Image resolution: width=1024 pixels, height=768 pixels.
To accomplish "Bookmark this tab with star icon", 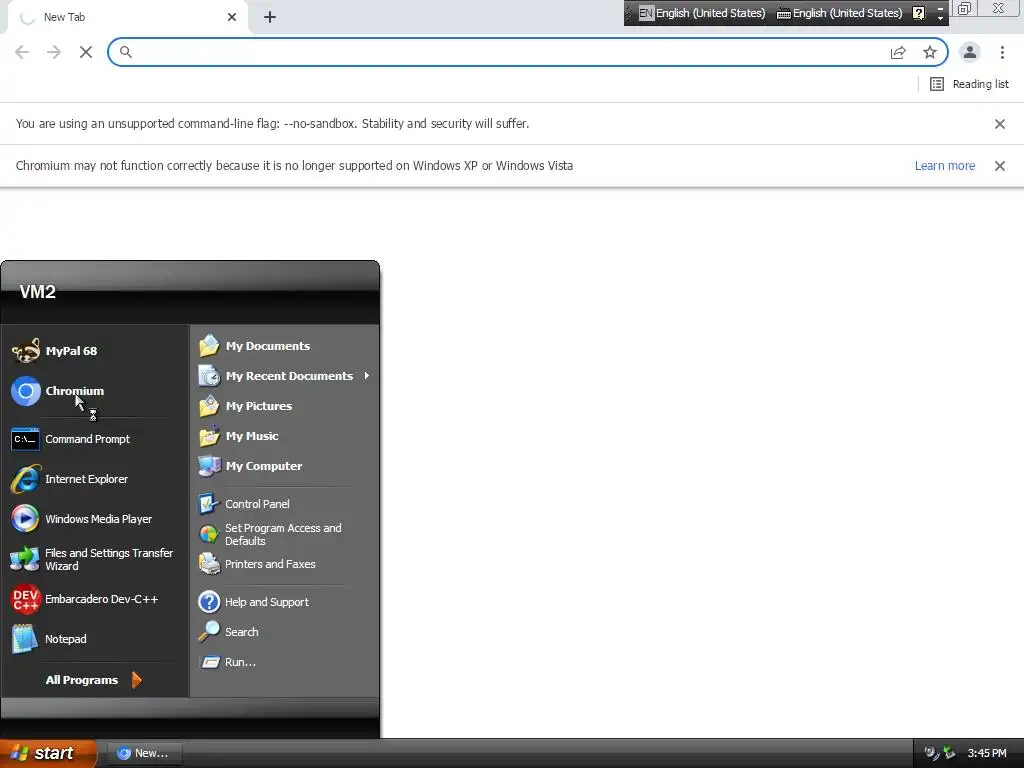I will (930, 52).
